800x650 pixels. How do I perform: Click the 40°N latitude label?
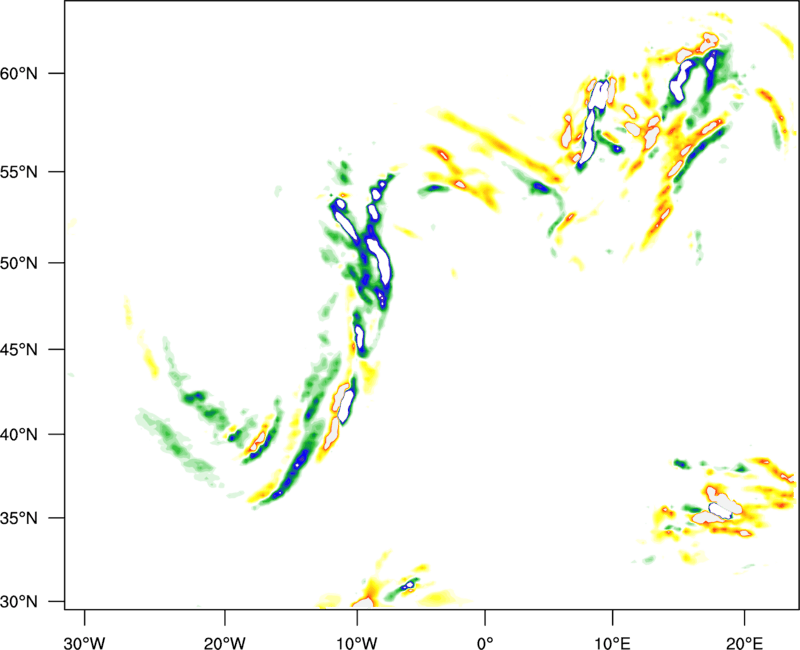click(x=19, y=434)
